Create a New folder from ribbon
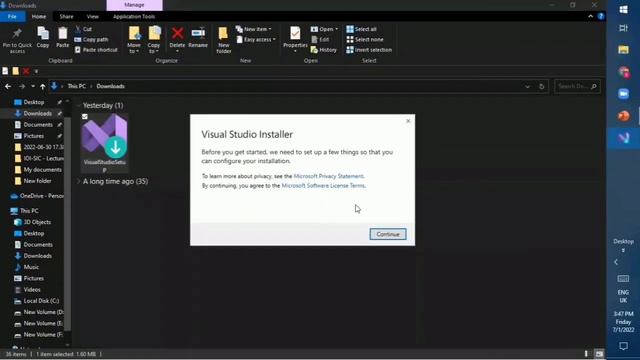The width and height of the screenshot is (640, 360). click(x=224, y=40)
